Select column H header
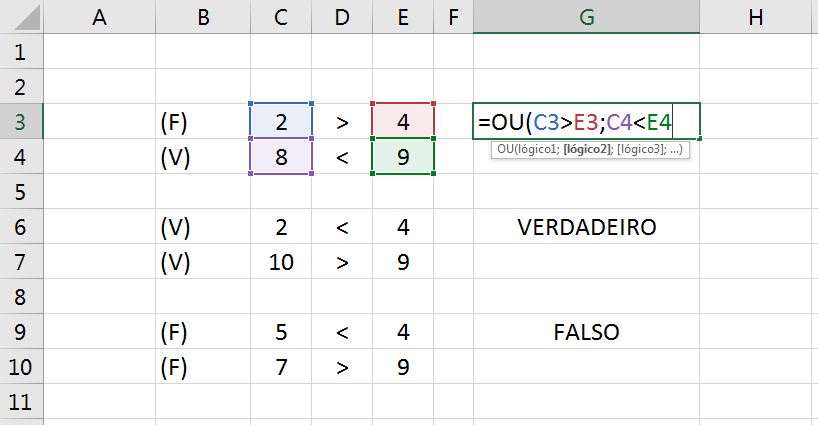Viewport: 818px width, 425px height. pyautogui.click(x=755, y=16)
